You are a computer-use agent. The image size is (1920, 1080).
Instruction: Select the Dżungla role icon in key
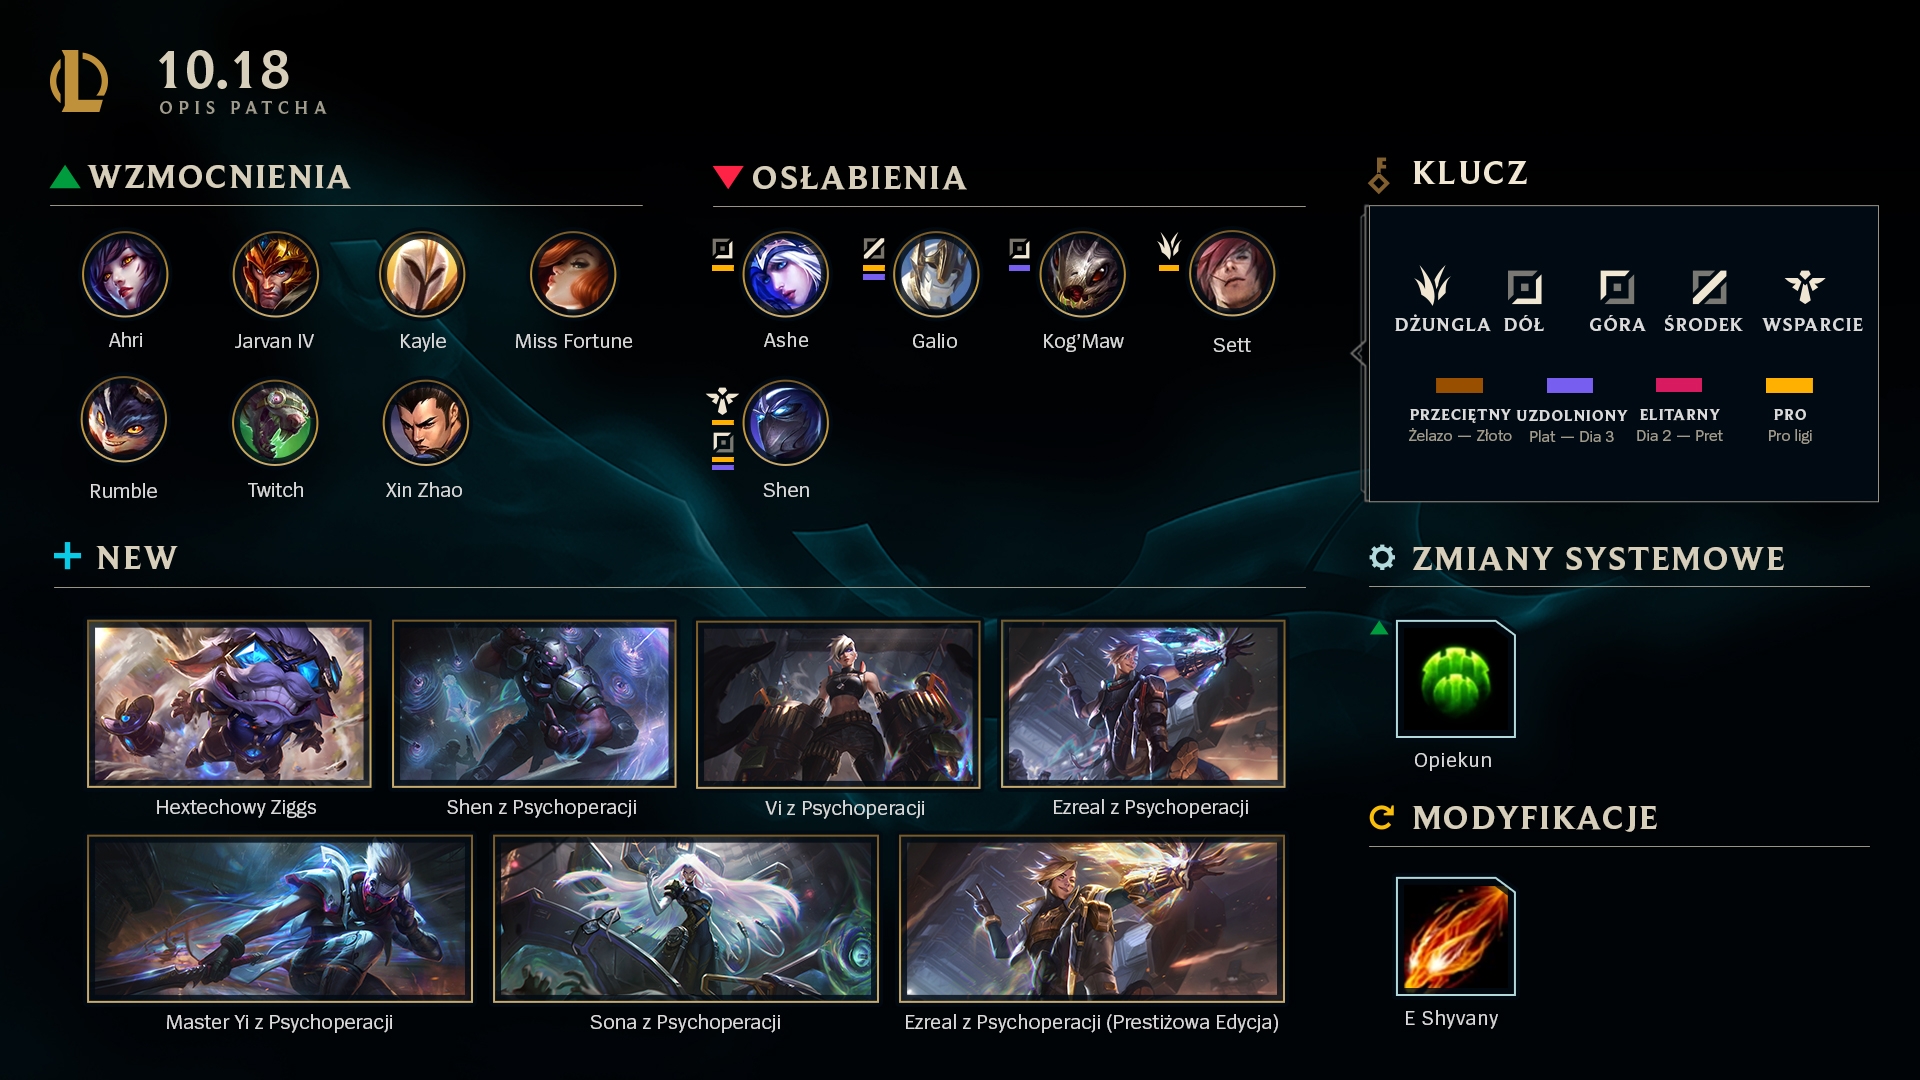pyautogui.click(x=1433, y=286)
